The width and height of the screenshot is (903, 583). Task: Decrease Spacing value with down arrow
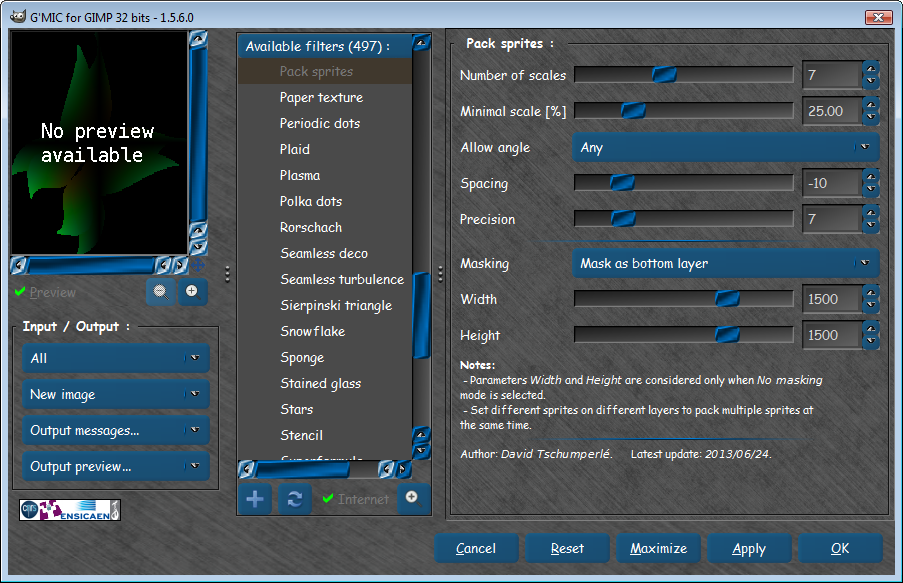pyautogui.click(x=871, y=190)
